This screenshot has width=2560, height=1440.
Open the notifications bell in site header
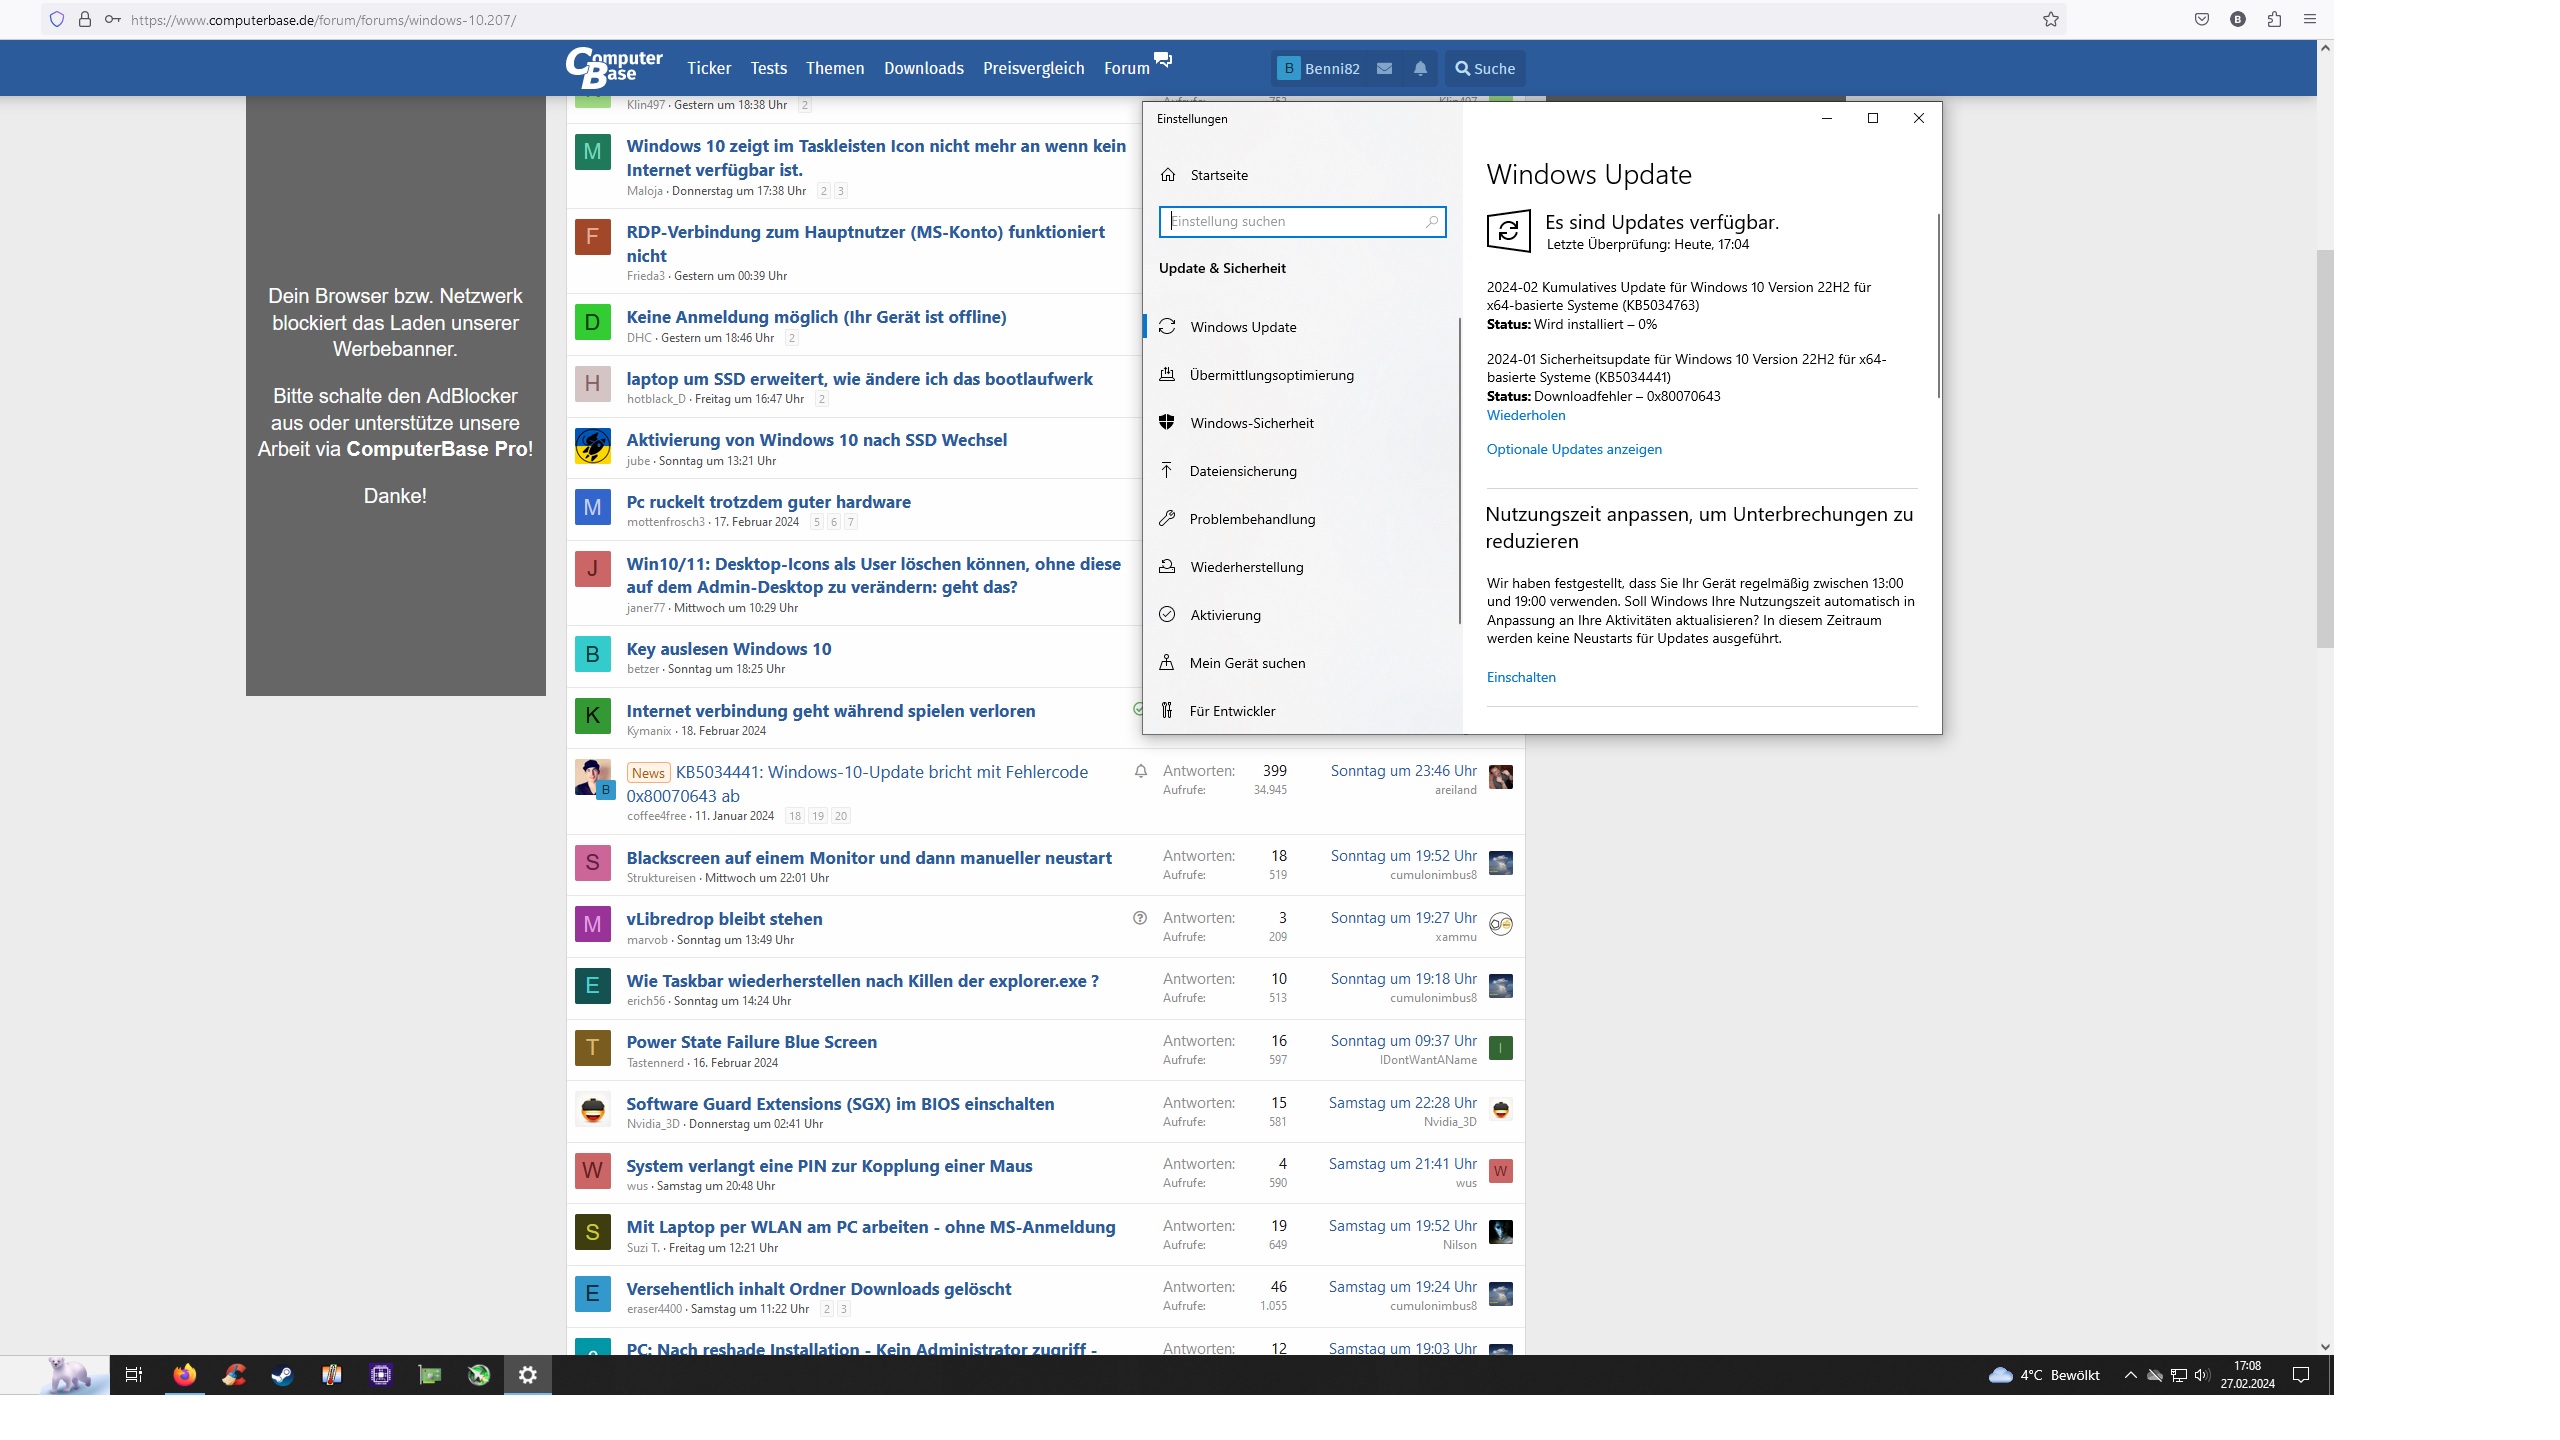pyautogui.click(x=1420, y=68)
